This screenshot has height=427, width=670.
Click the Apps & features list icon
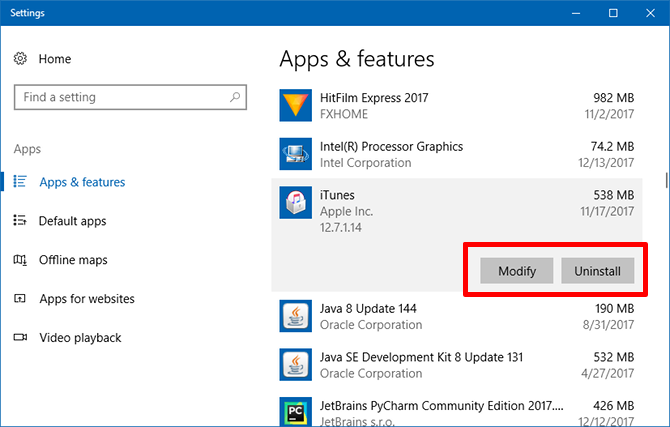coord(20,182)
